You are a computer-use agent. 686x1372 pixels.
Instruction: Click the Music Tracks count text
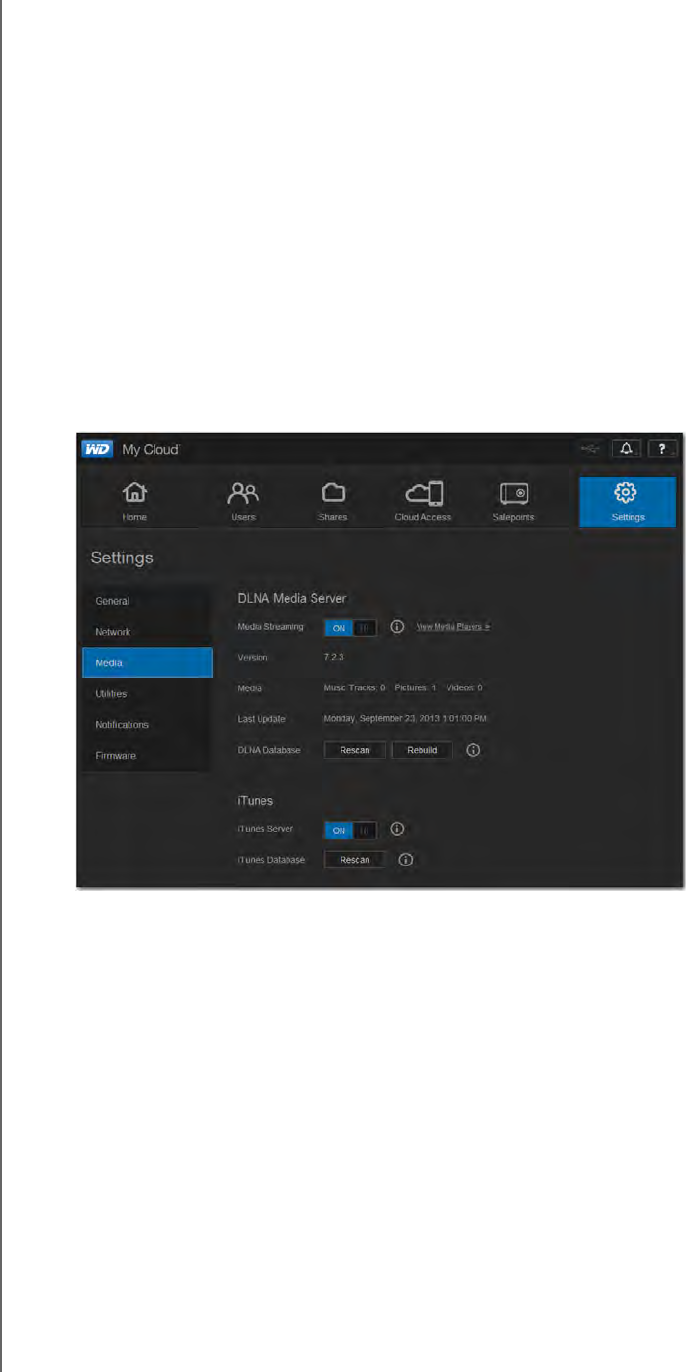pos(354,688)
